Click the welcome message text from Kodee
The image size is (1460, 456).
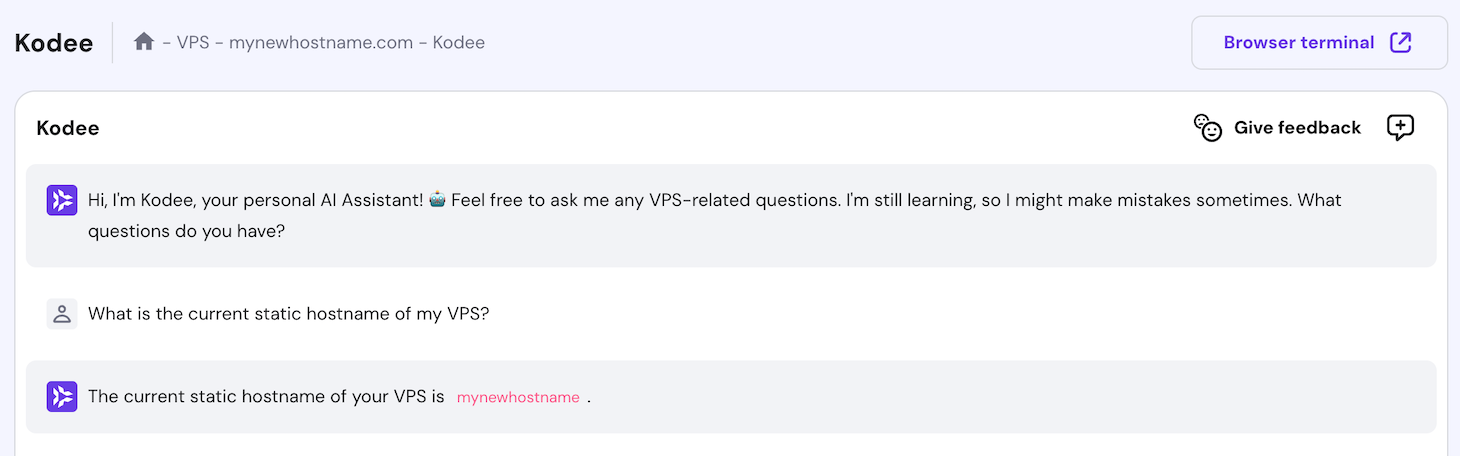[700, 200]
